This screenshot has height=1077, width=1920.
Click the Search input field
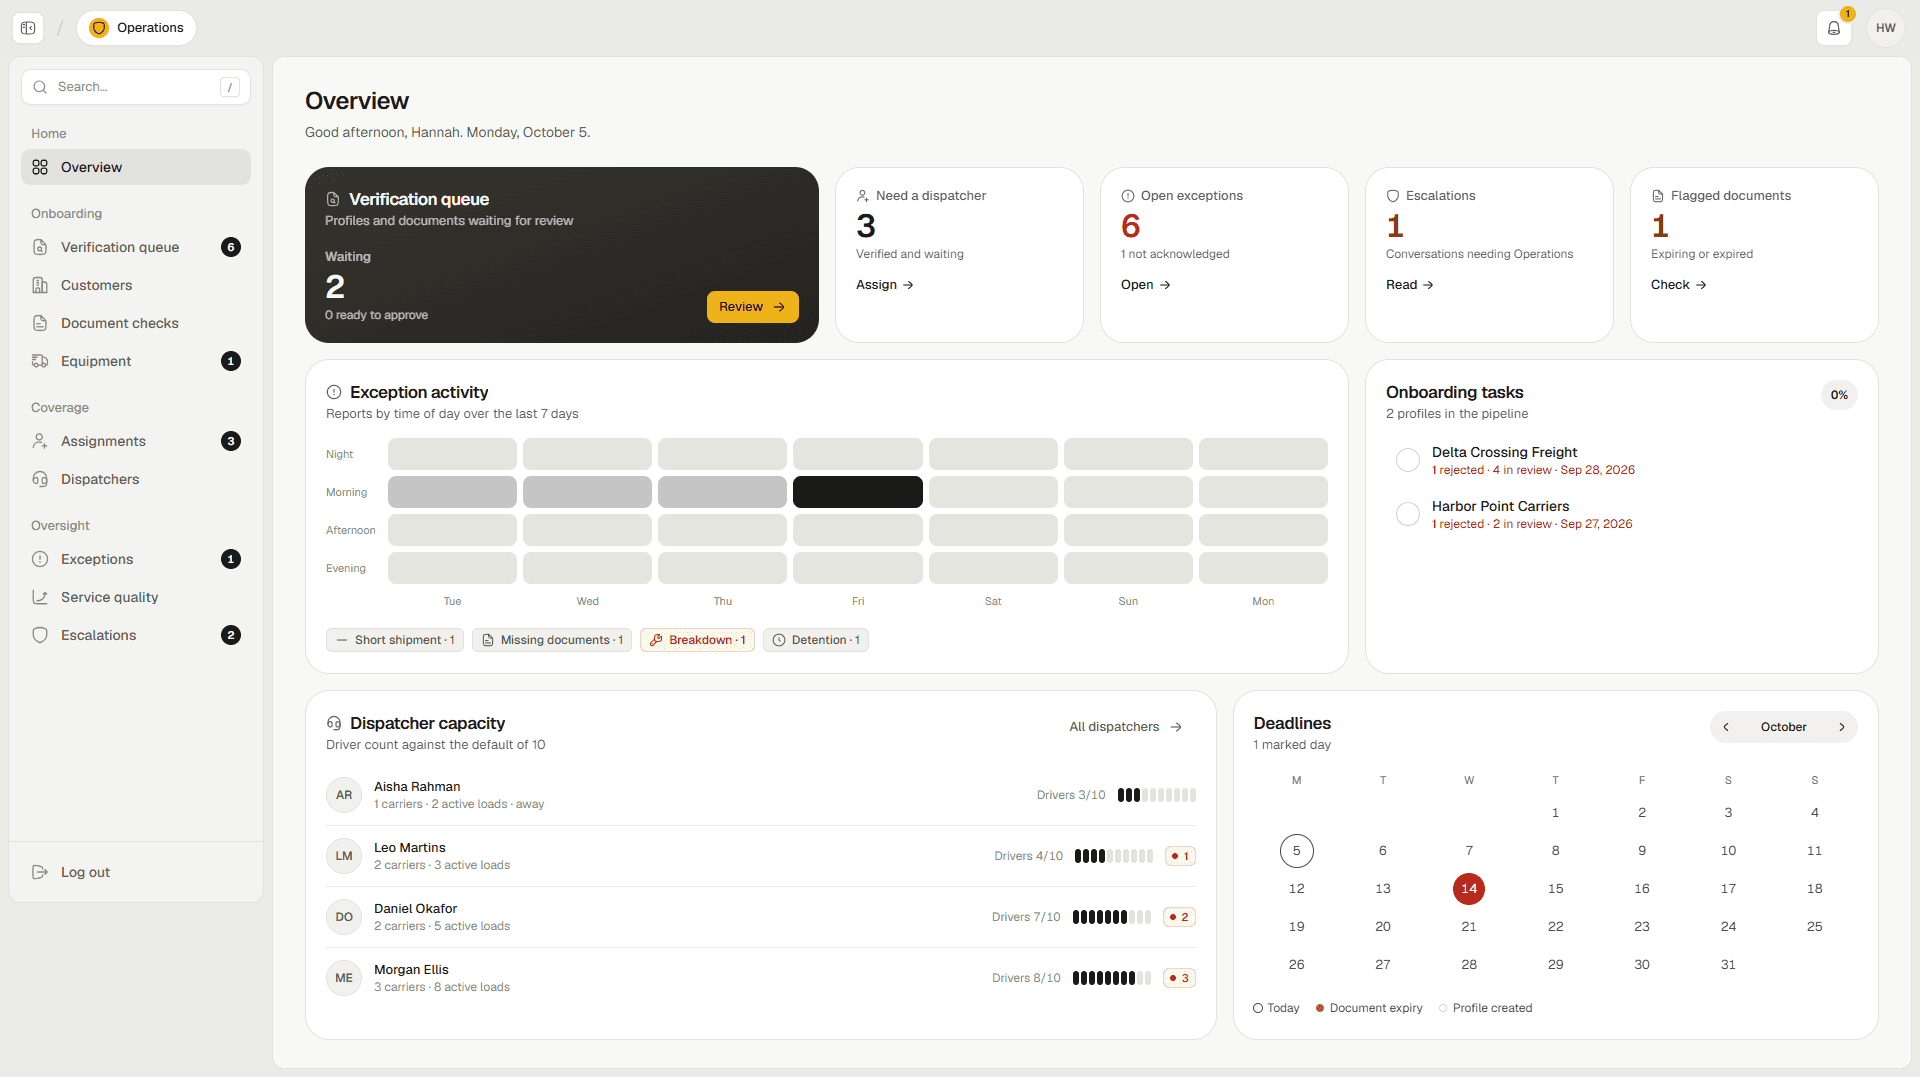coord(136,87)
